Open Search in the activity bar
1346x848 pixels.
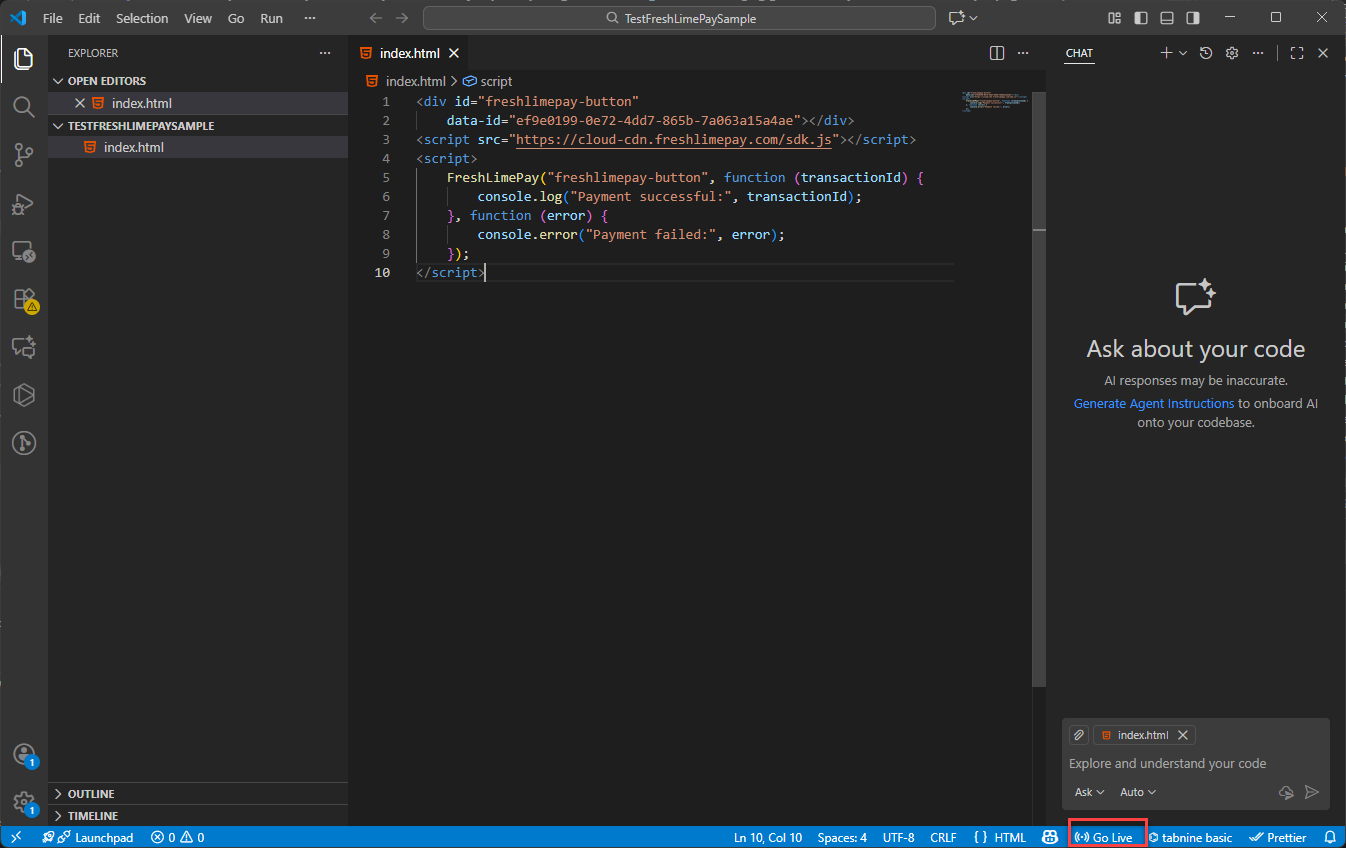23,106
